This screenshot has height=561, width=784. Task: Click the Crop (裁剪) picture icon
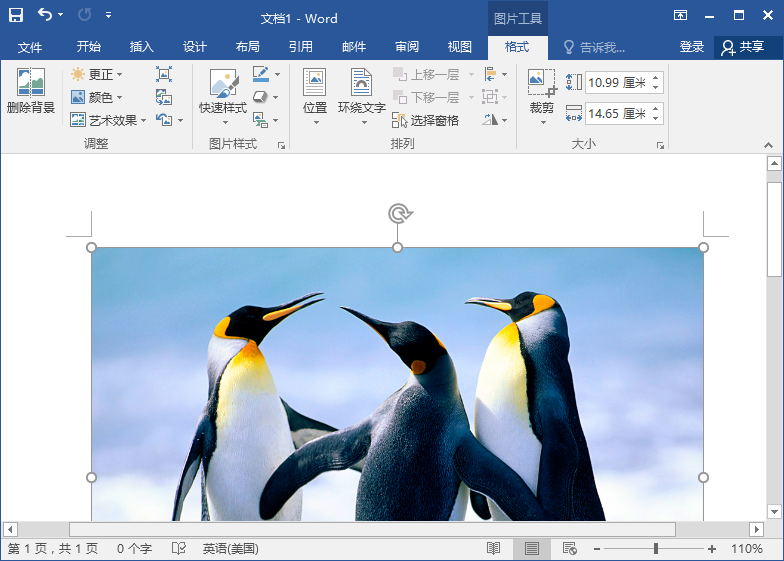541,83
